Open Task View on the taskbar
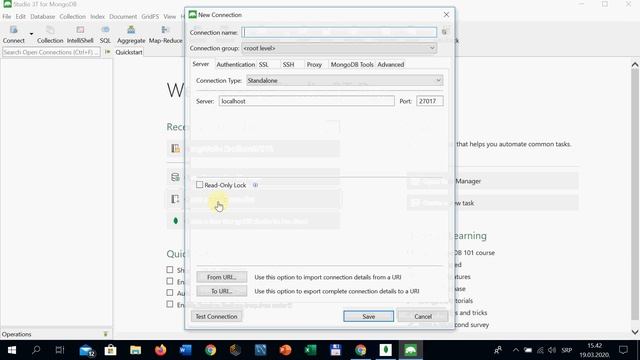 [60, 350]
